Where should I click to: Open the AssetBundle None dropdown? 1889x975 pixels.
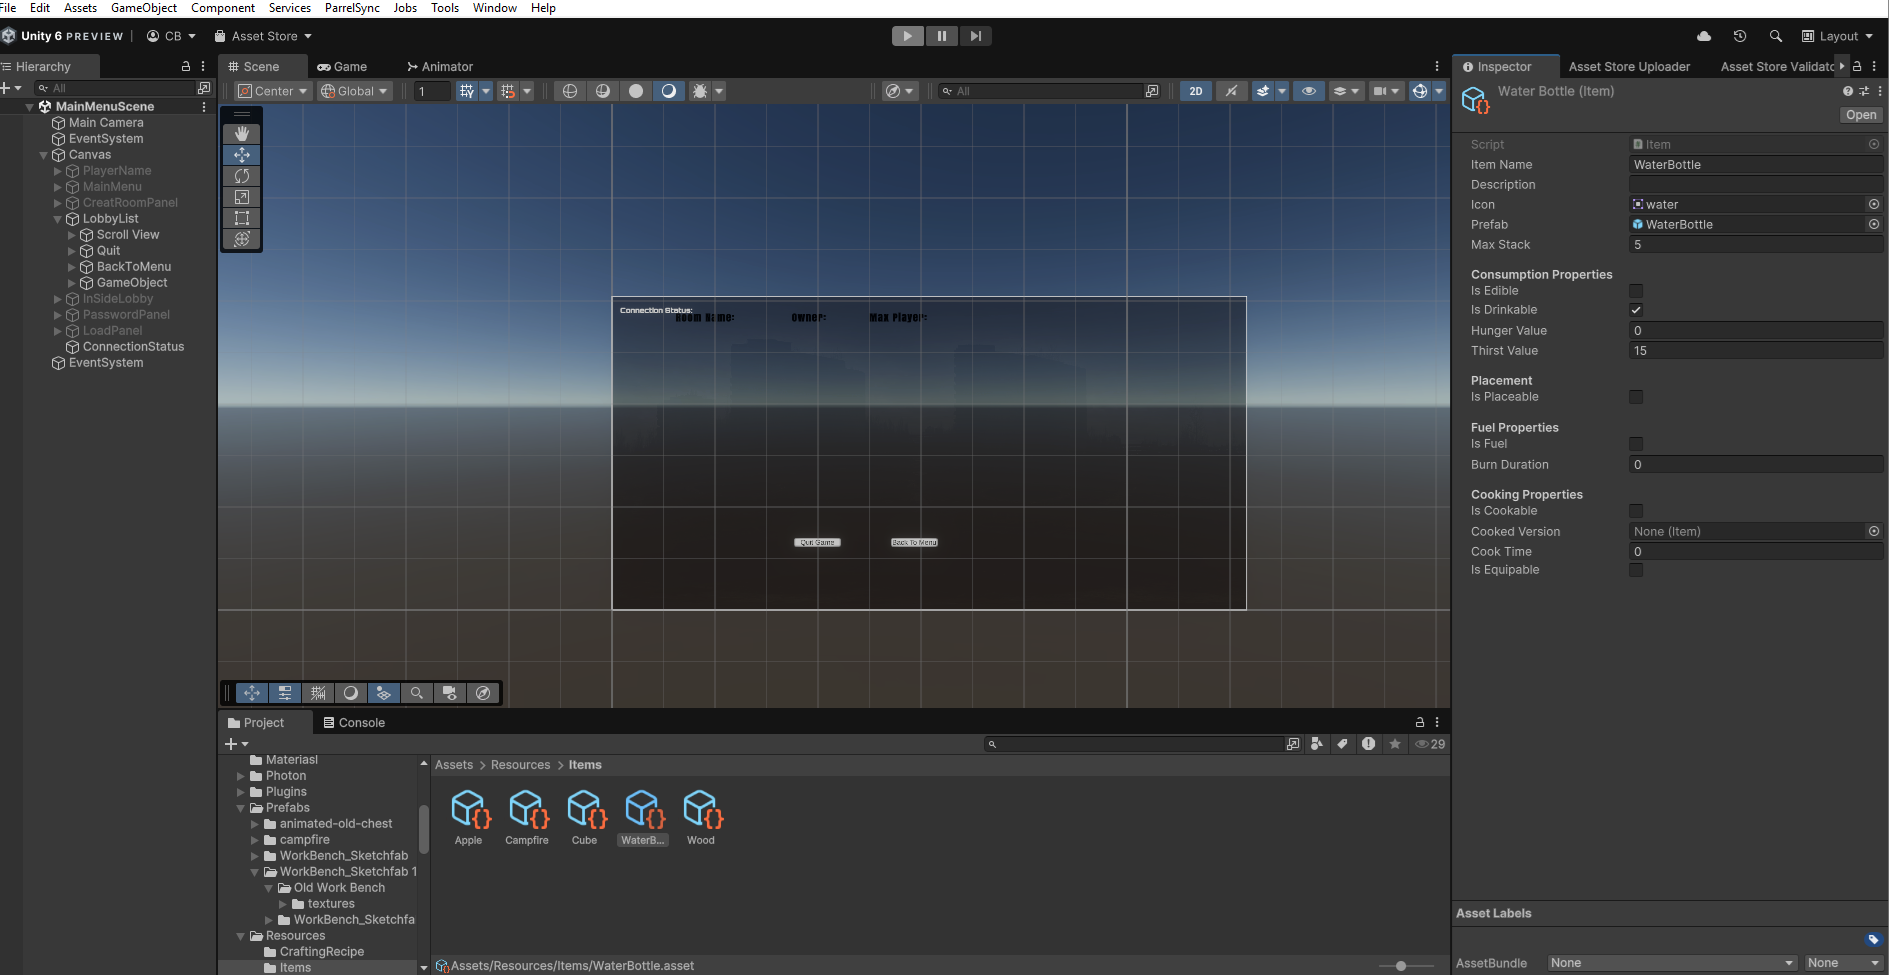point(1671,963)
